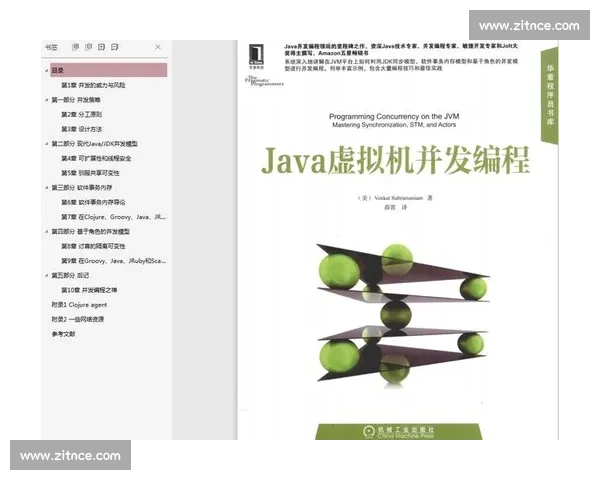Open 附录1 Clojure agent bookmark

click(80, 303)
